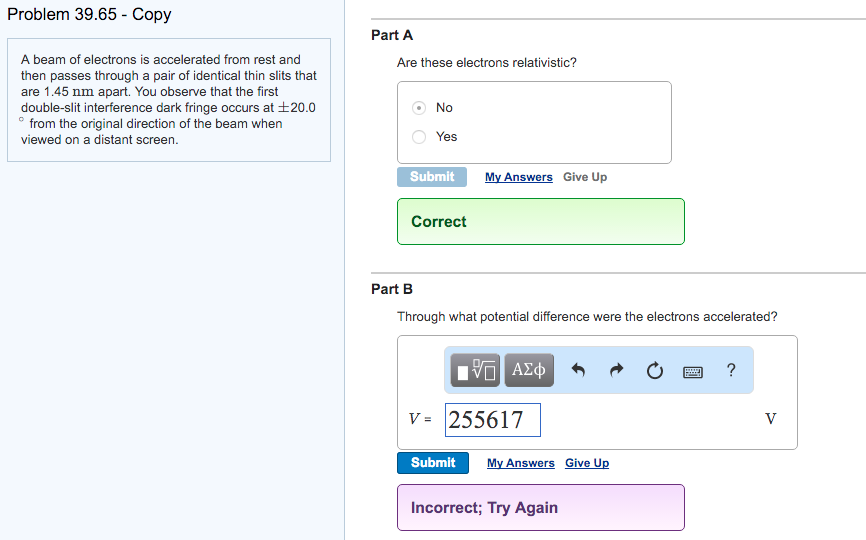Click Give Up link under Part B
Viewport: 866px width, 540px height.
(587, 463)
